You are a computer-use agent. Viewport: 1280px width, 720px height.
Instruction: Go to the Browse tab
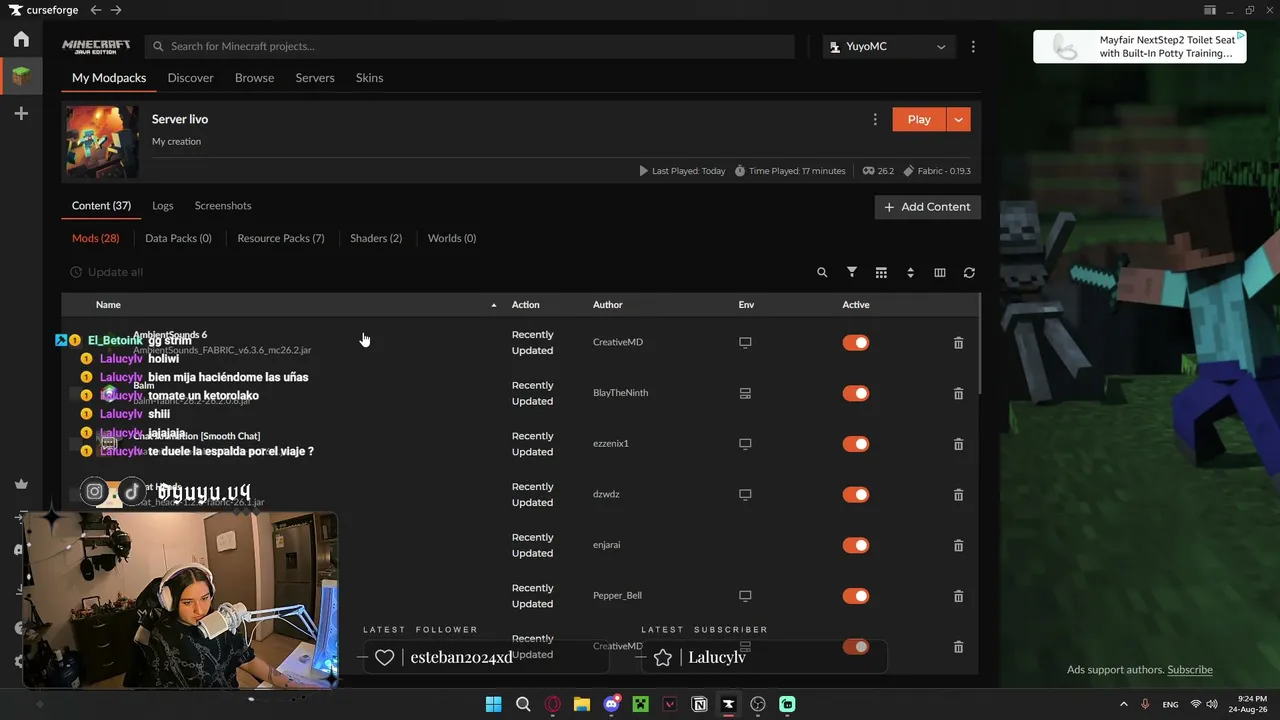(254, 78)
